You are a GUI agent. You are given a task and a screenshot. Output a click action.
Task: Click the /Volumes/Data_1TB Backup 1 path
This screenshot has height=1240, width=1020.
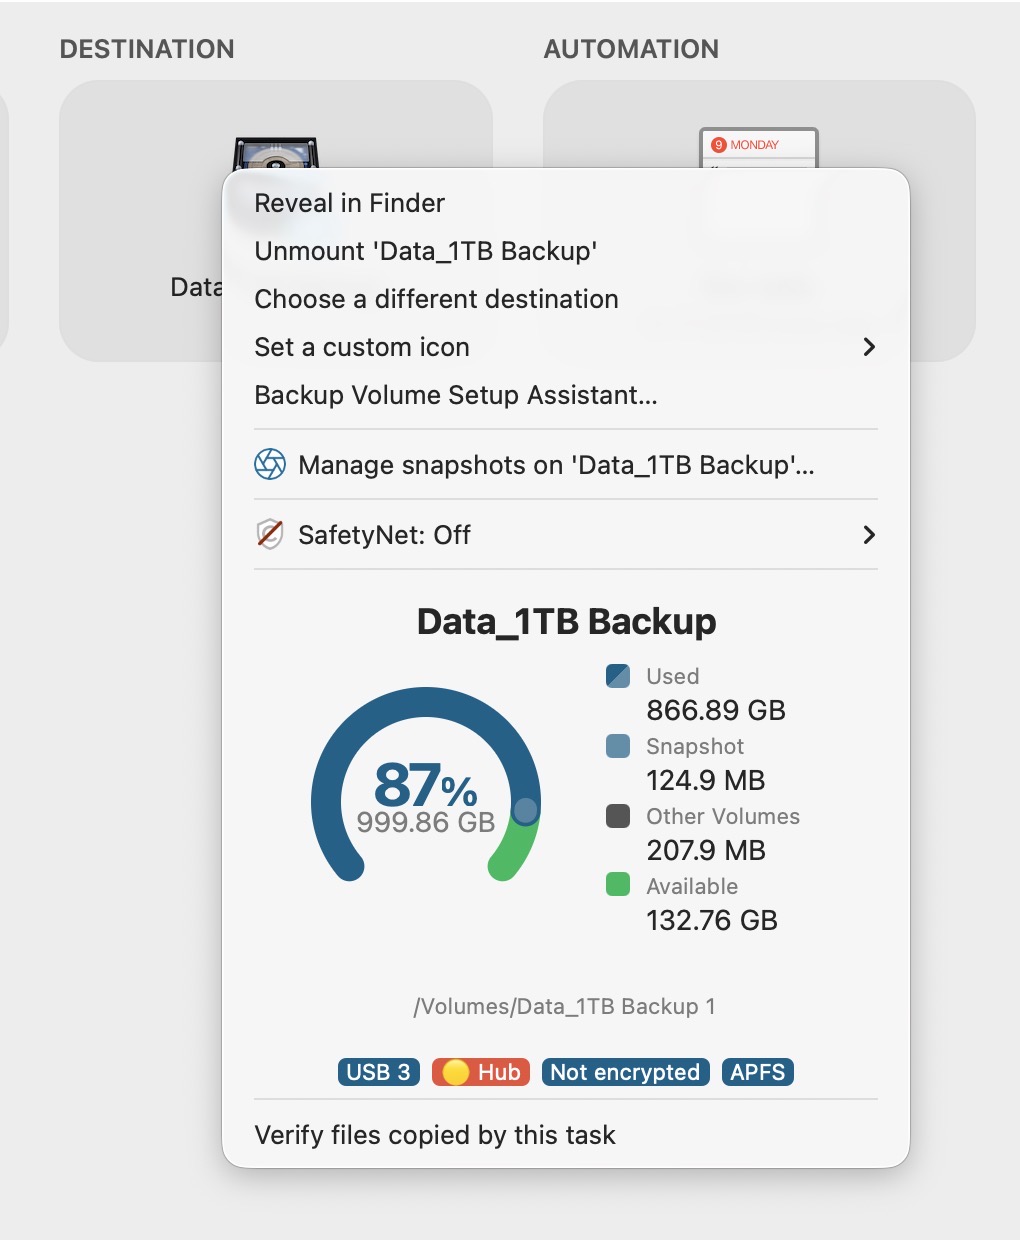[x=565, y=1006]
